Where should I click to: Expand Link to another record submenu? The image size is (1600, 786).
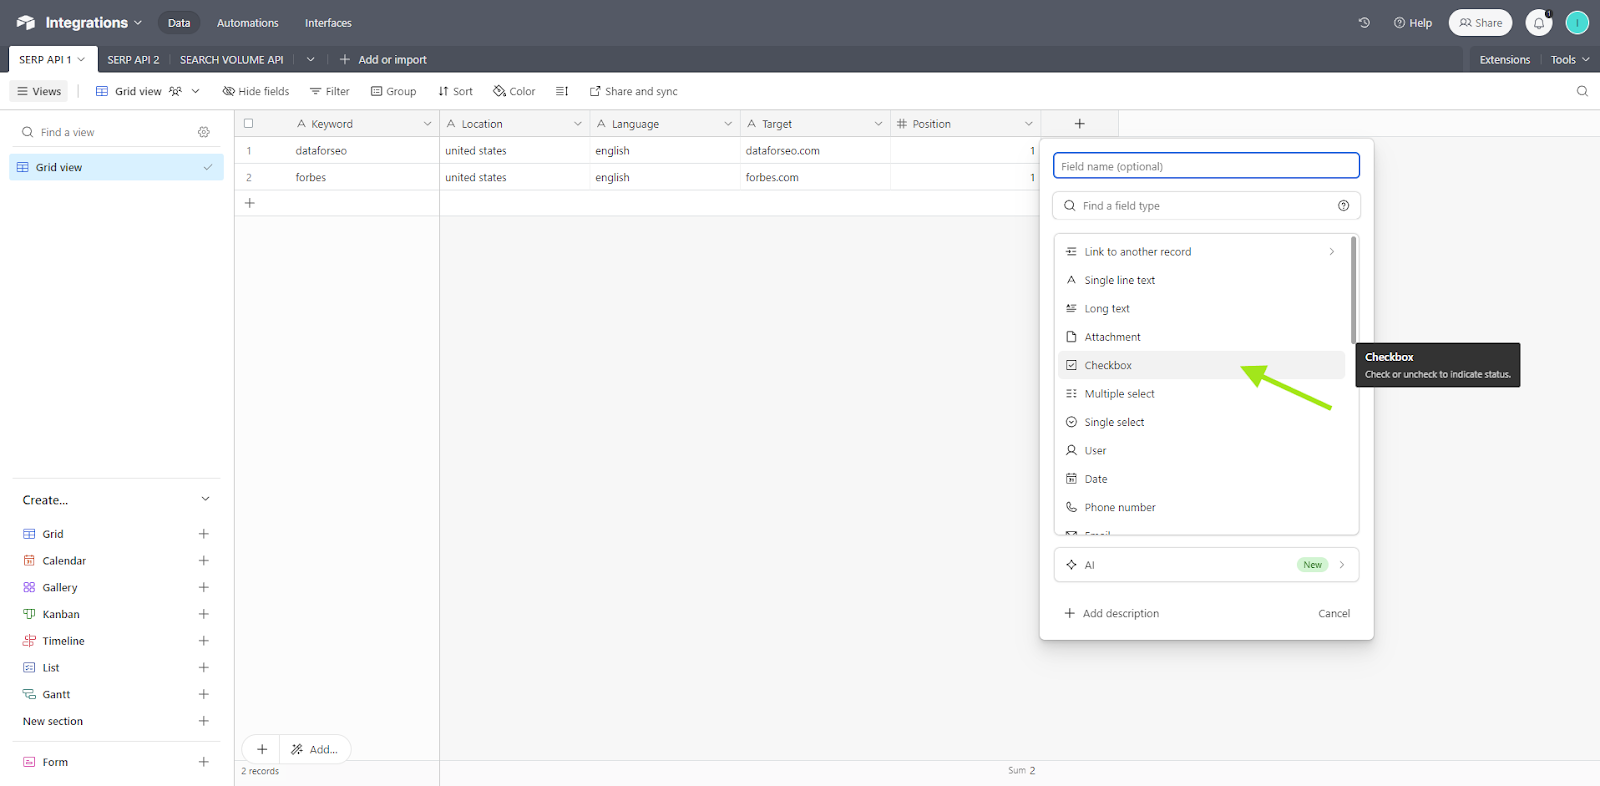[1332, 252]
